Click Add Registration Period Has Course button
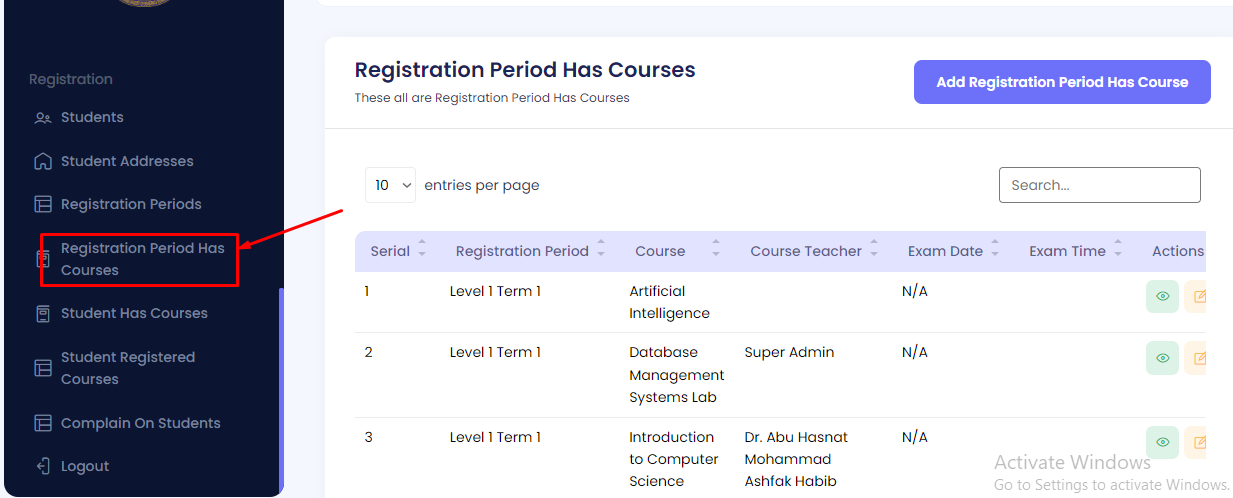This screenshot has width=1233, height=498. coord(1062,82)
